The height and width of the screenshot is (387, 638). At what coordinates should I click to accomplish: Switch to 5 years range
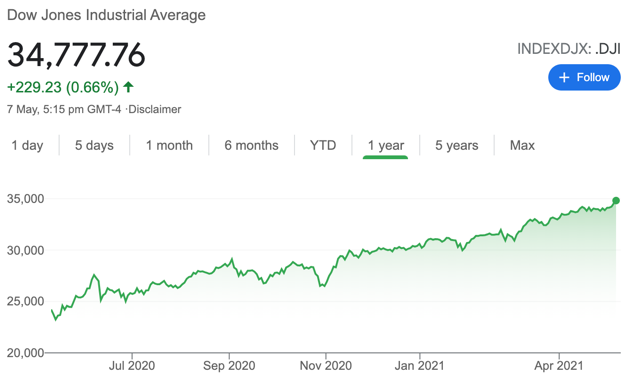(457, 145)
